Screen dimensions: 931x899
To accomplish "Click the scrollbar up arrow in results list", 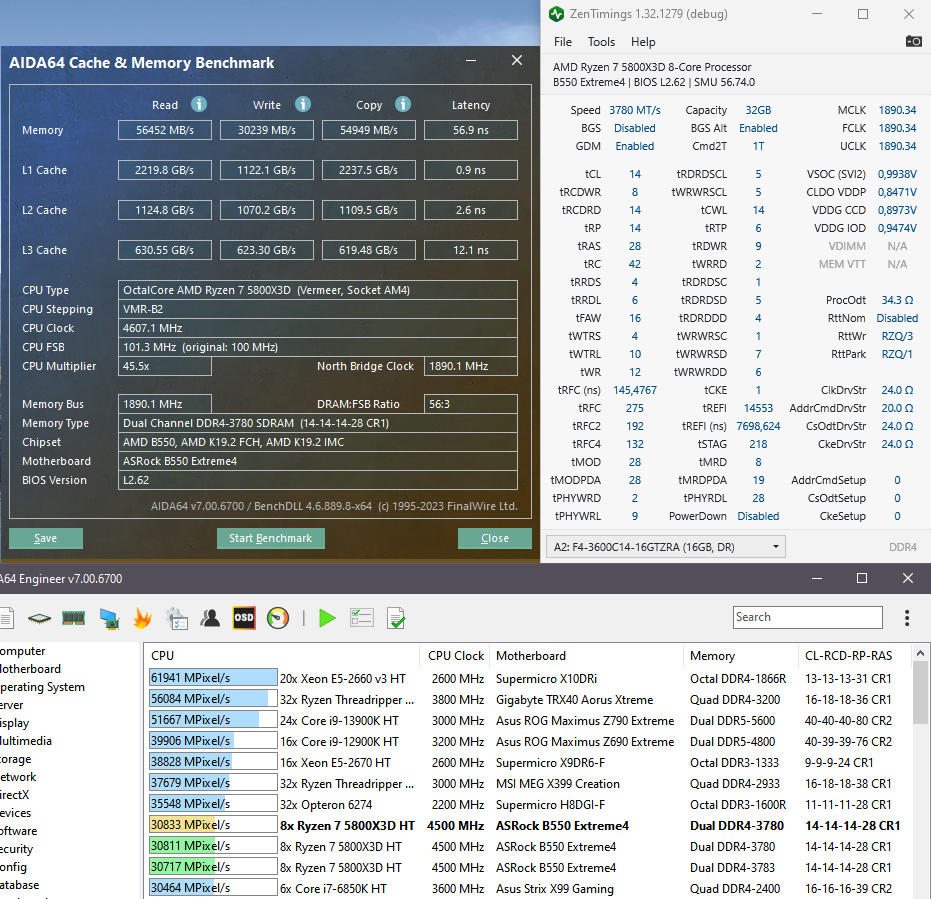I will pos(920,653).
